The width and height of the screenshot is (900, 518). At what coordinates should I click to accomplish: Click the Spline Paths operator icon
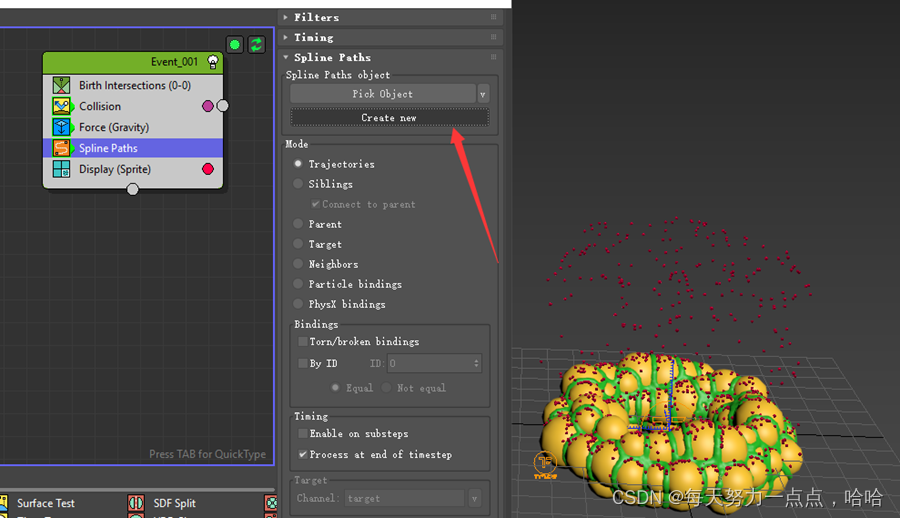pyautogui.click(x=61, y=148)
